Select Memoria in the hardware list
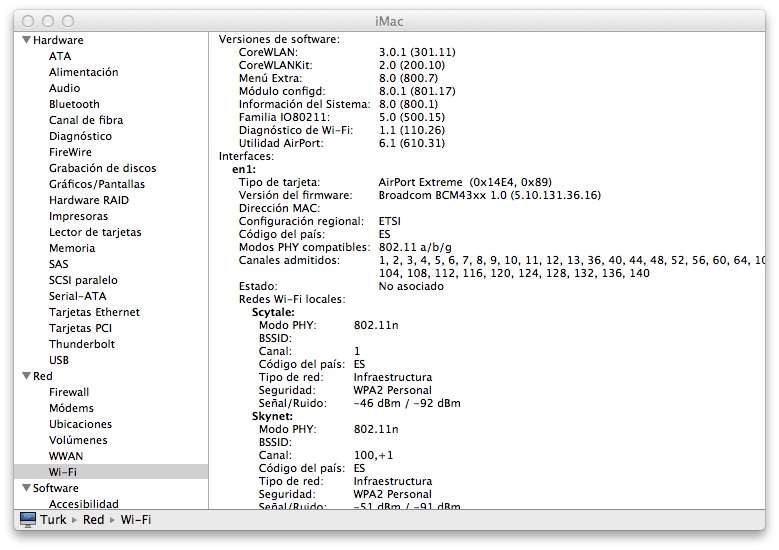This screenshot has height=550, width=779. click(x=72, y=248)
